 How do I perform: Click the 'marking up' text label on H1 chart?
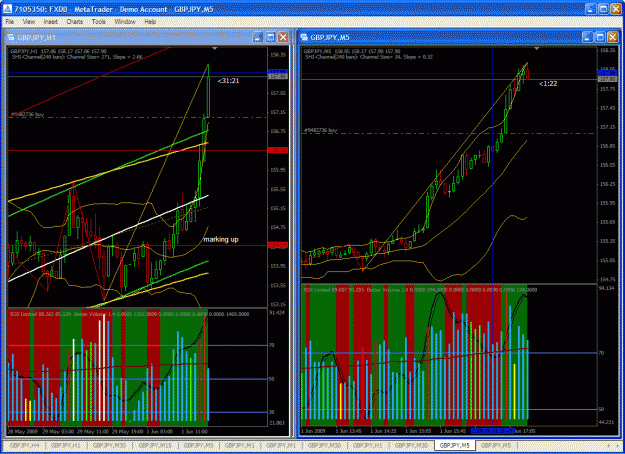click(x=221, y=240)
